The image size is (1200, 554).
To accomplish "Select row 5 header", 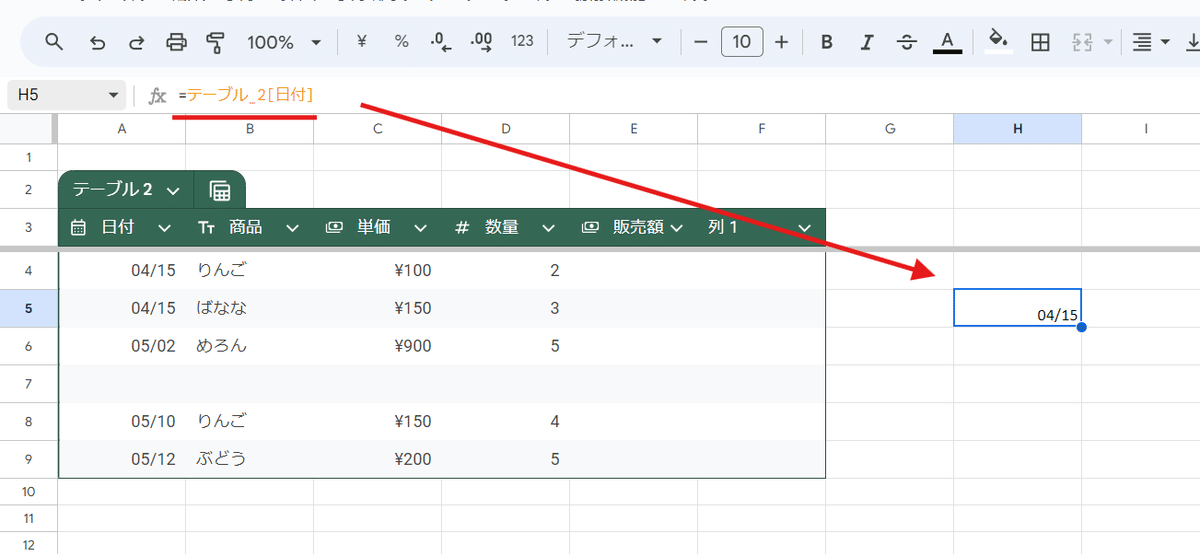I will coord(28,308).
